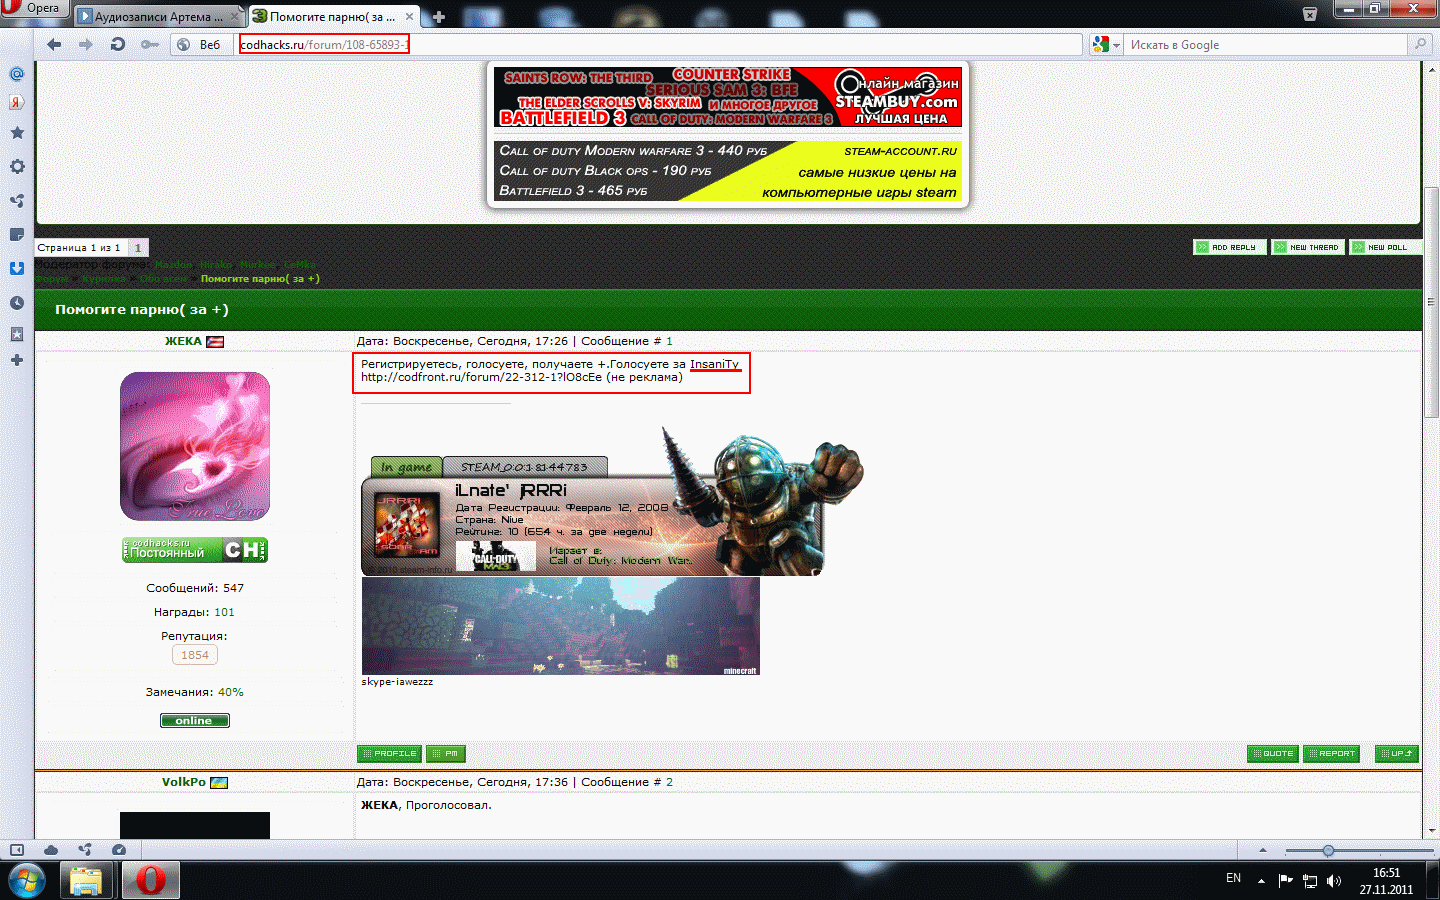Image resolution: width=1440 pixels, height=900 pixels.
Task: Go forward to next page
Action: pyautogui.click(x=86, y=44)
